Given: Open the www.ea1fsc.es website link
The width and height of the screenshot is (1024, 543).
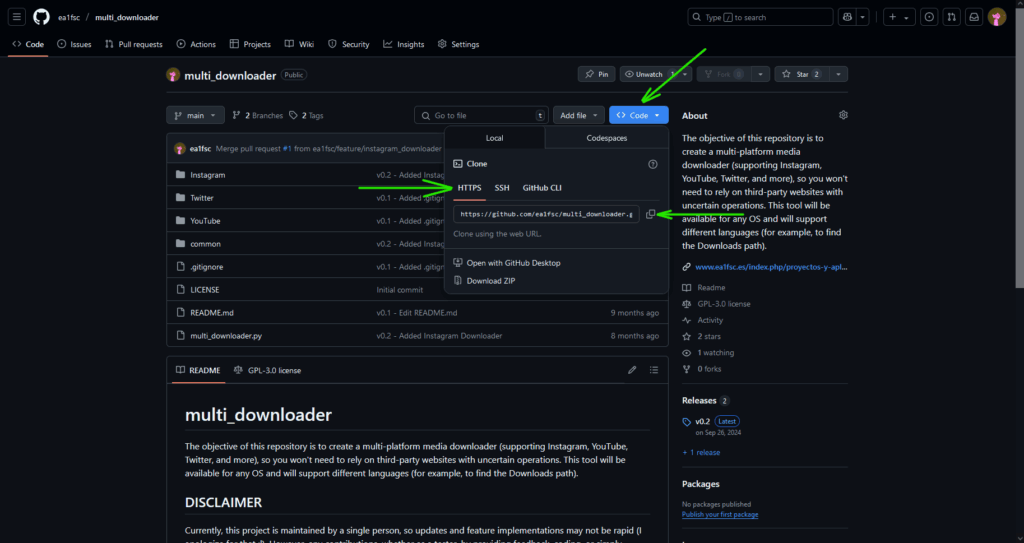Looking at the screenshot, I should (x=771, y=267).
